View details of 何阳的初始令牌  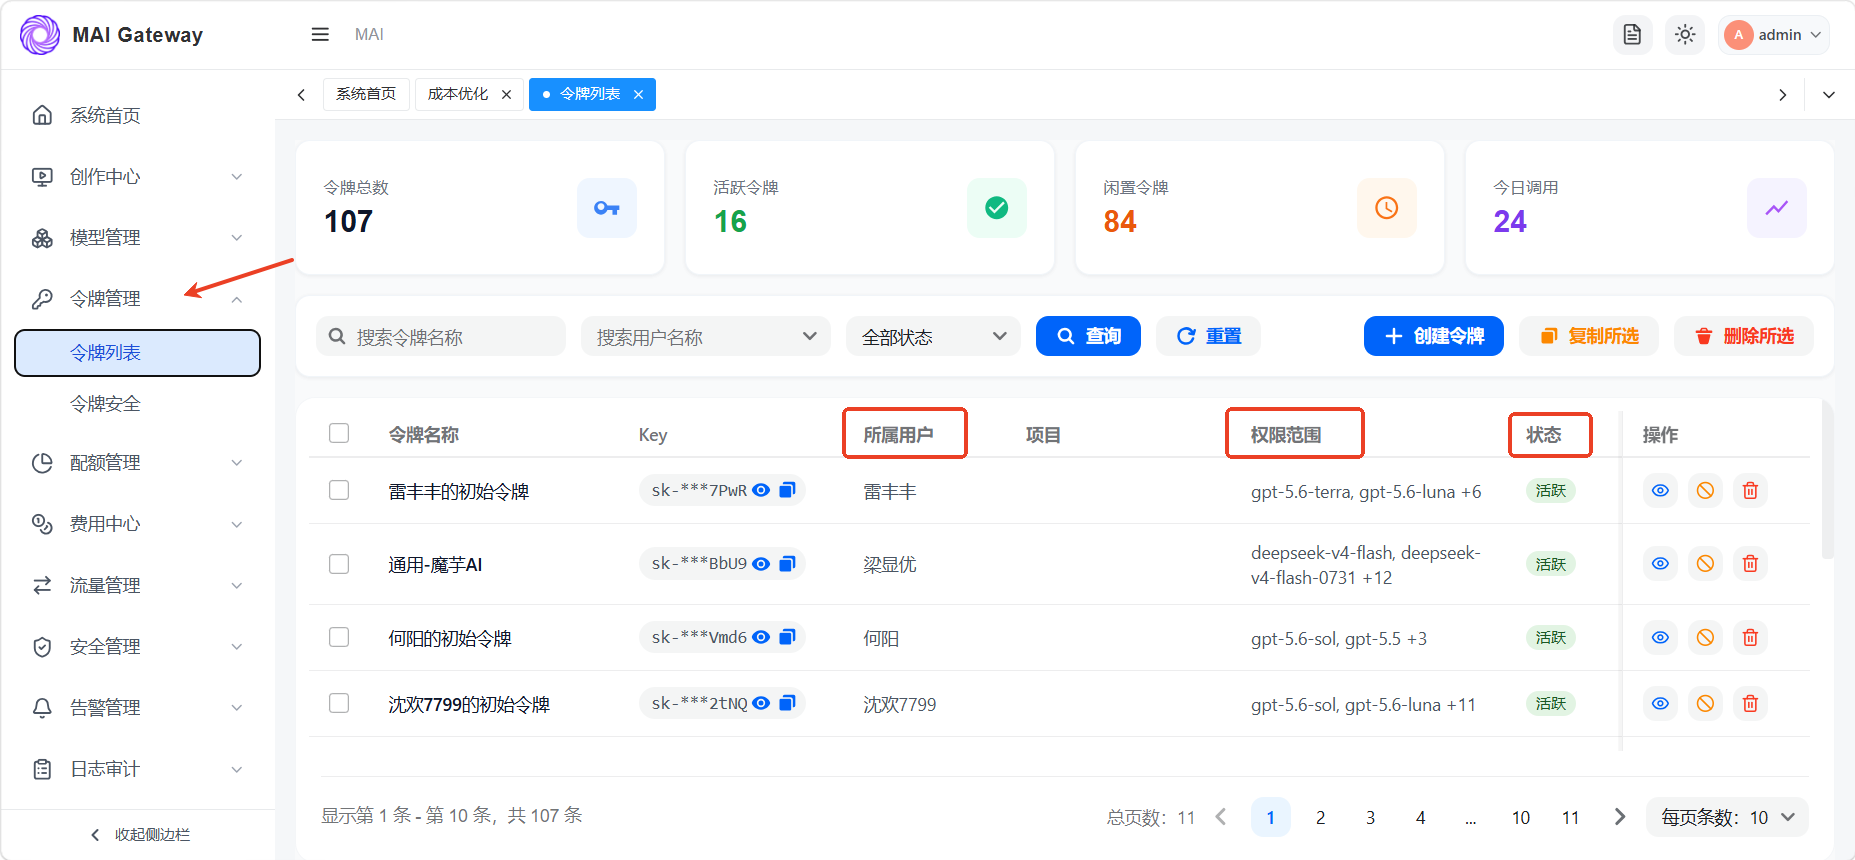coord(1660,638)
